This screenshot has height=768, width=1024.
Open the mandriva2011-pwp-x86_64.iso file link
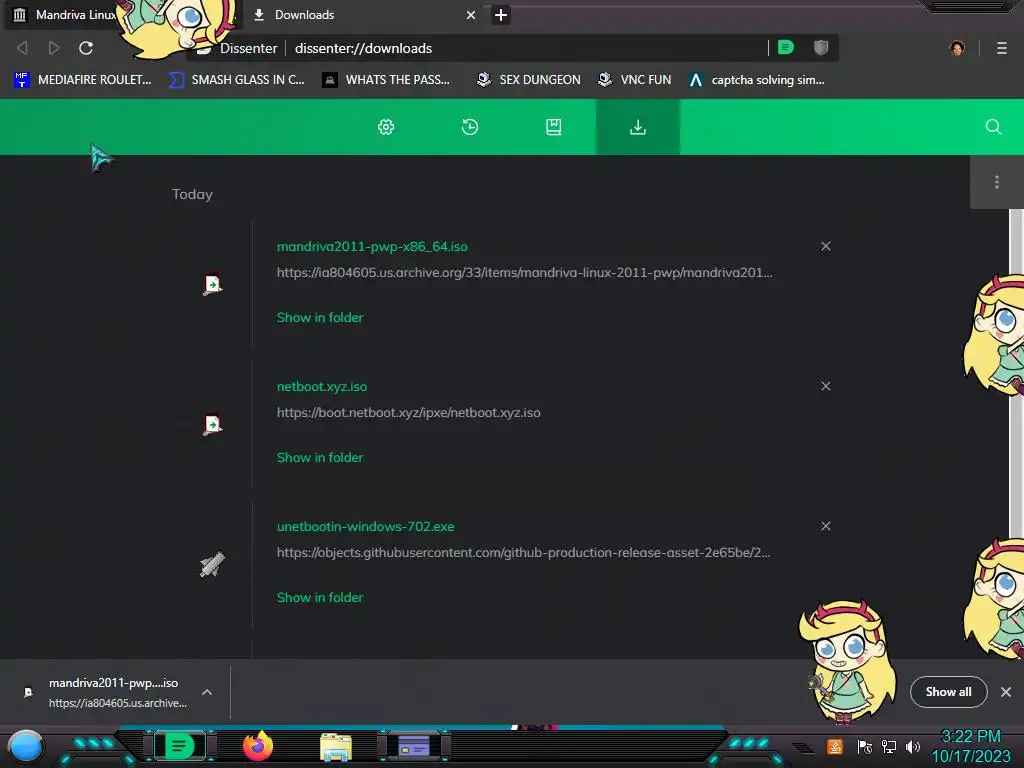tap(372, 246)
